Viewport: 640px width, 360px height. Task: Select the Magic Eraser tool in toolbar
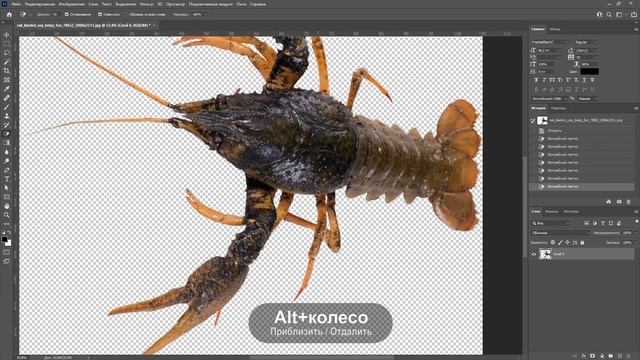(x=7, y=133)
